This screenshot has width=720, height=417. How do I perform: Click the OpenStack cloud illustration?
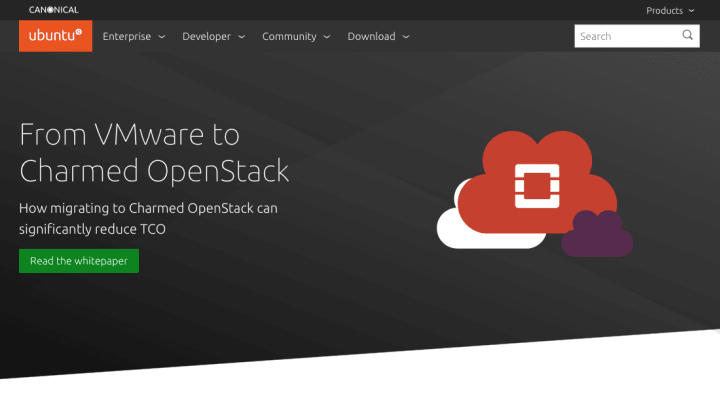pos(535,194)
